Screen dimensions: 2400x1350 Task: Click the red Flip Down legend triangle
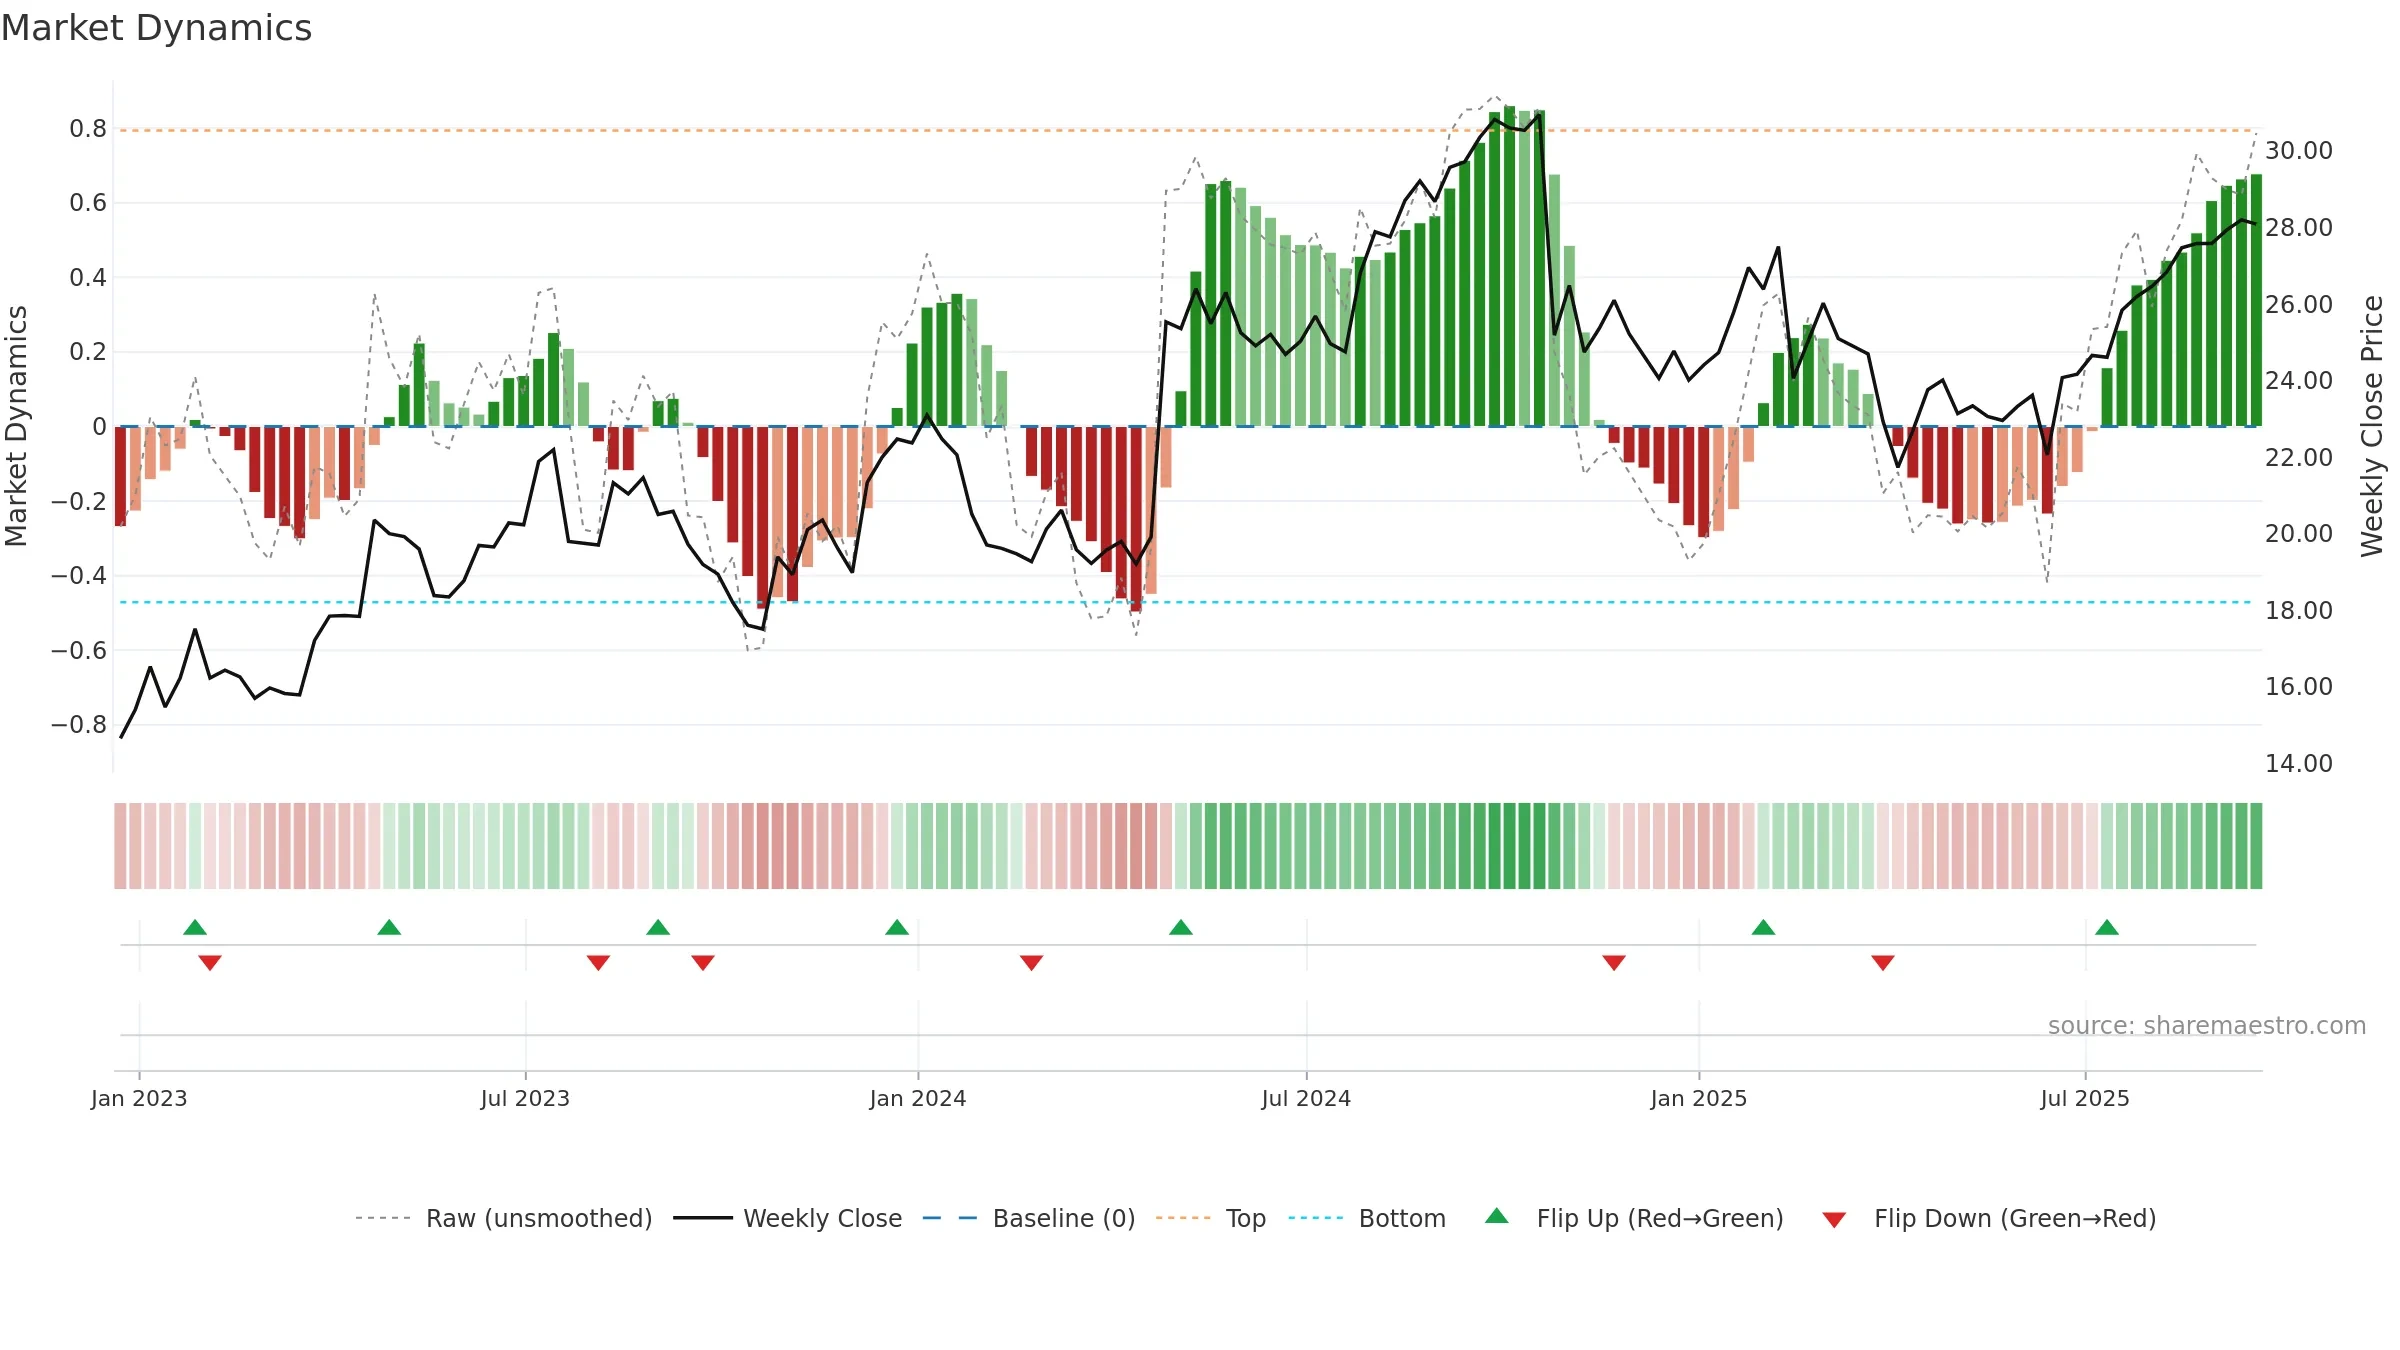click(x=1834, y=1220)
